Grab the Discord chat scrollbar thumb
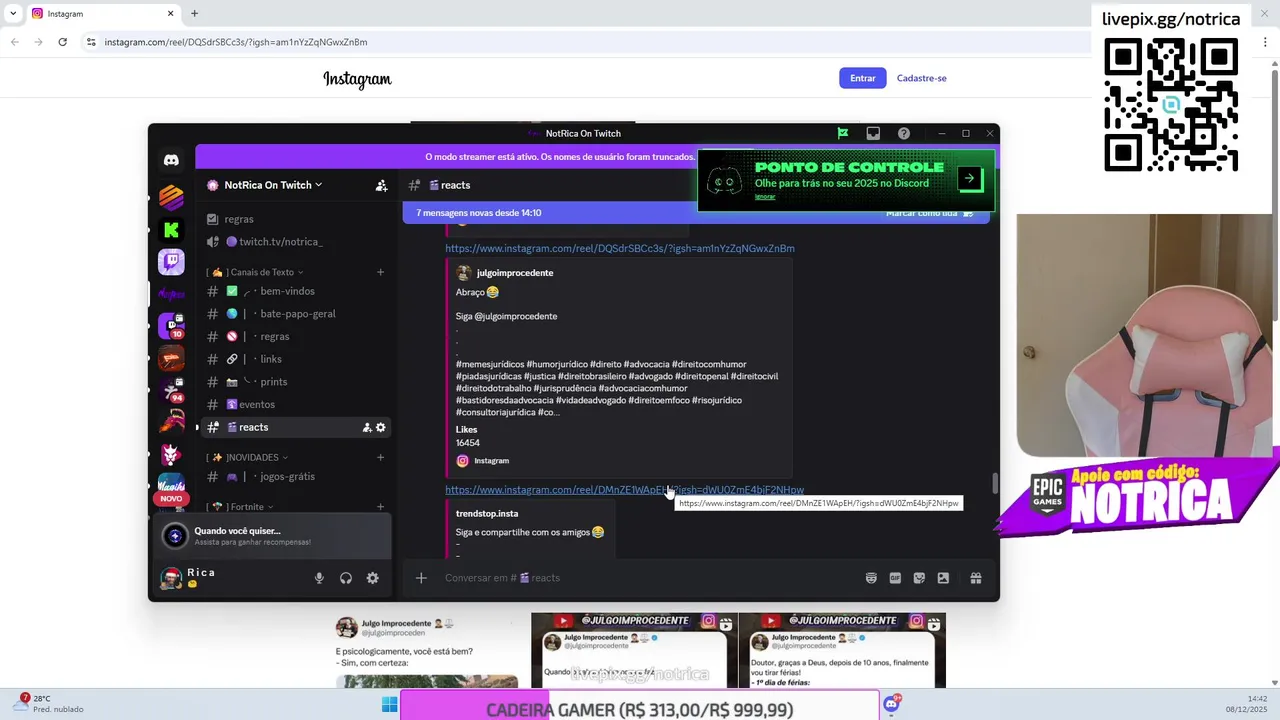This screenshot has height=720, width=1280. pos(994,484)
